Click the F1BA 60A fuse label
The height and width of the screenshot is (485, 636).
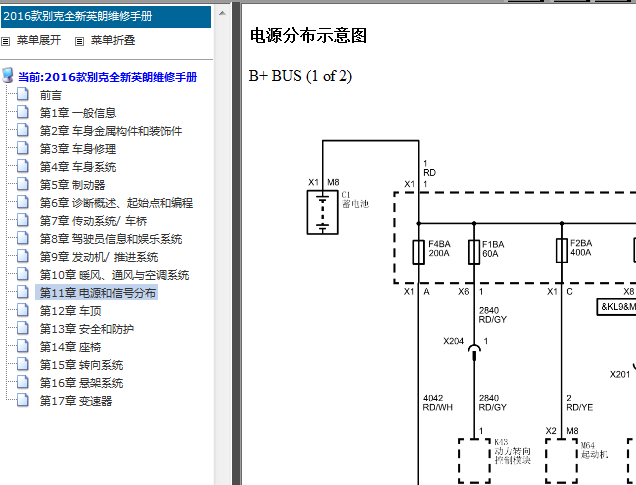point(493,249)
